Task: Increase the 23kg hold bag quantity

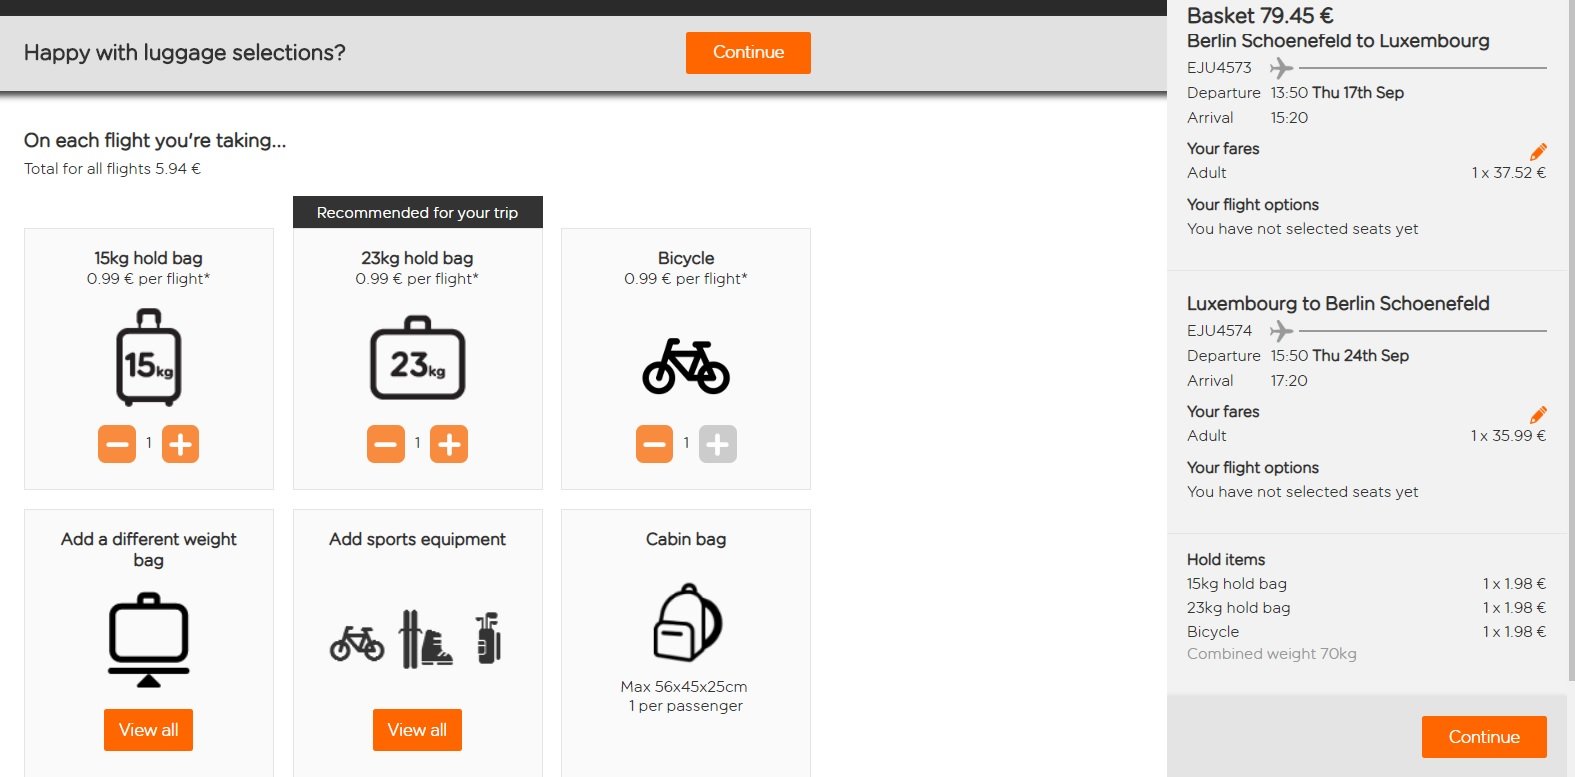Action: pos(449,444)
